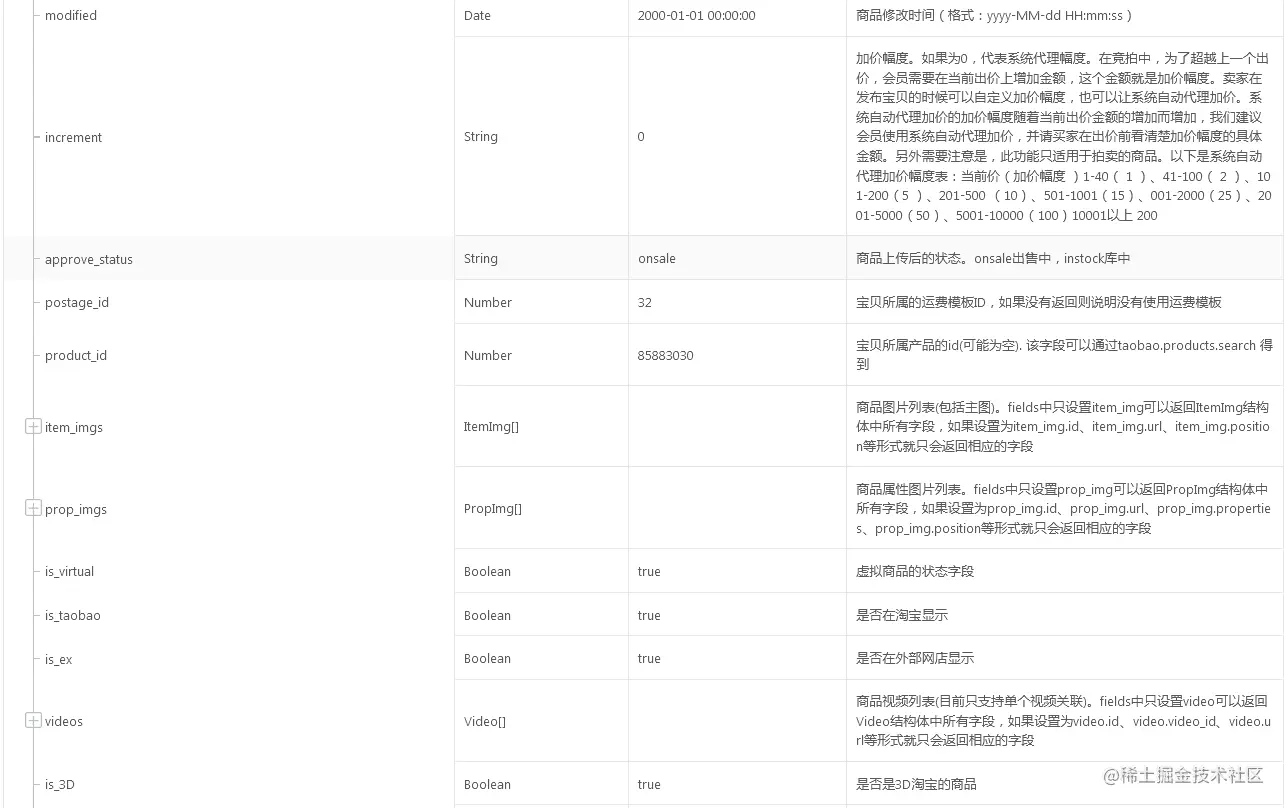This screenshot has height=808, width=1286.
Task: Select the increment field row
Action: (x=73, y=137)
